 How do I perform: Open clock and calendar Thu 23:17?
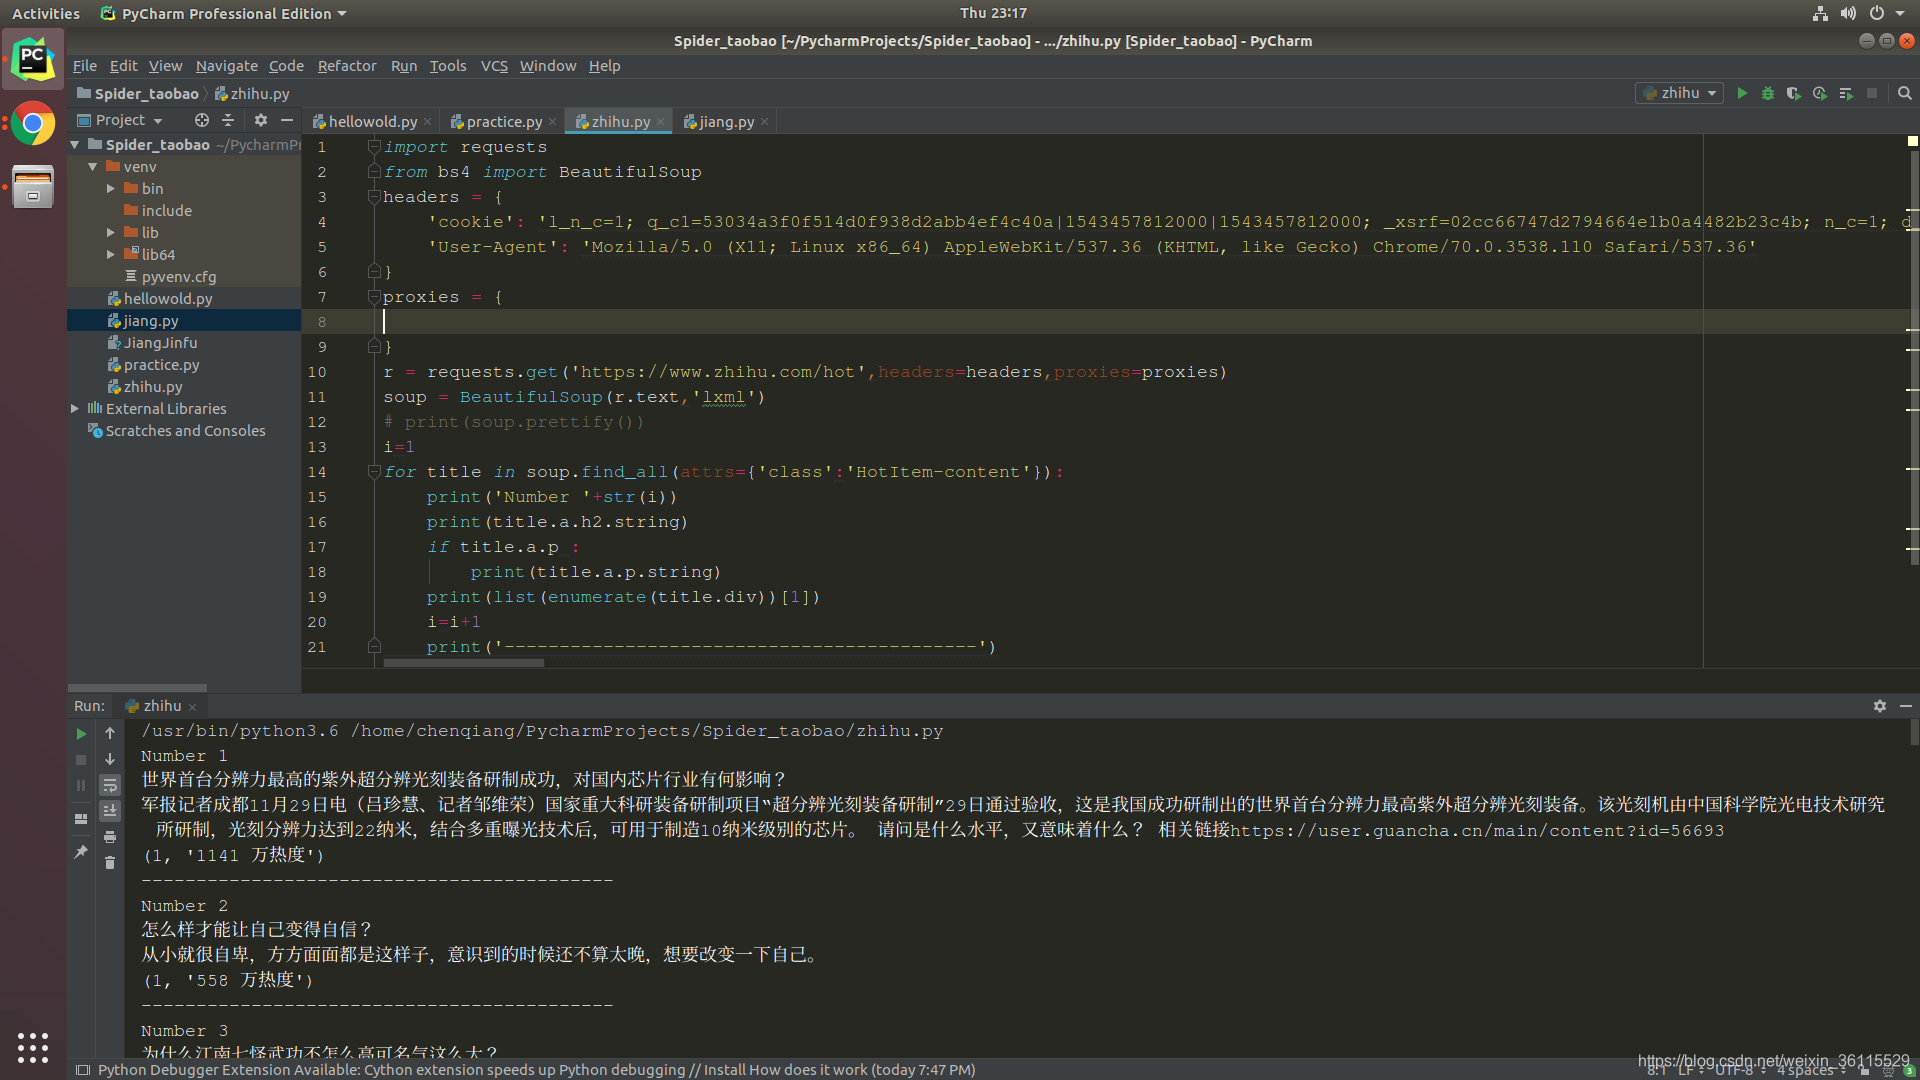tap(993, 13)
